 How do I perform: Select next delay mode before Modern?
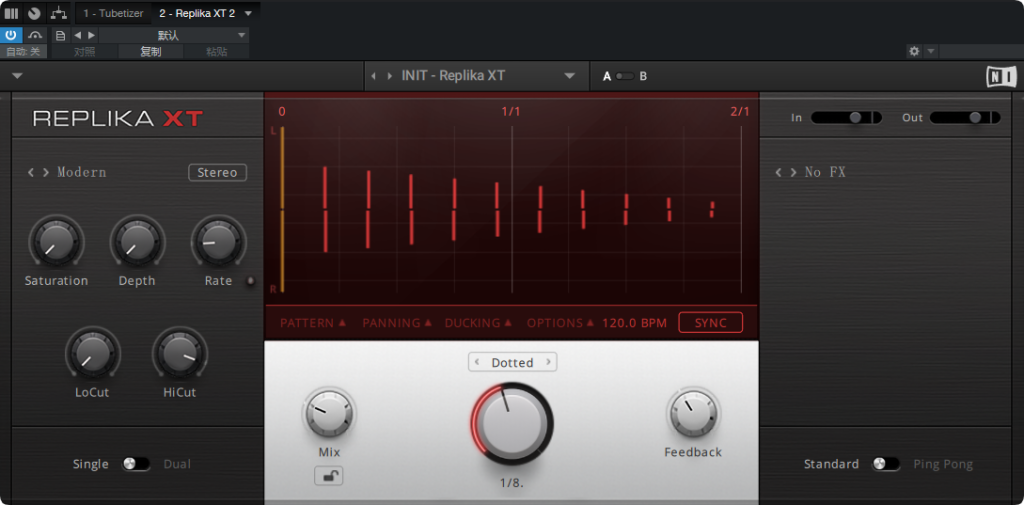(x=46, y=172)
